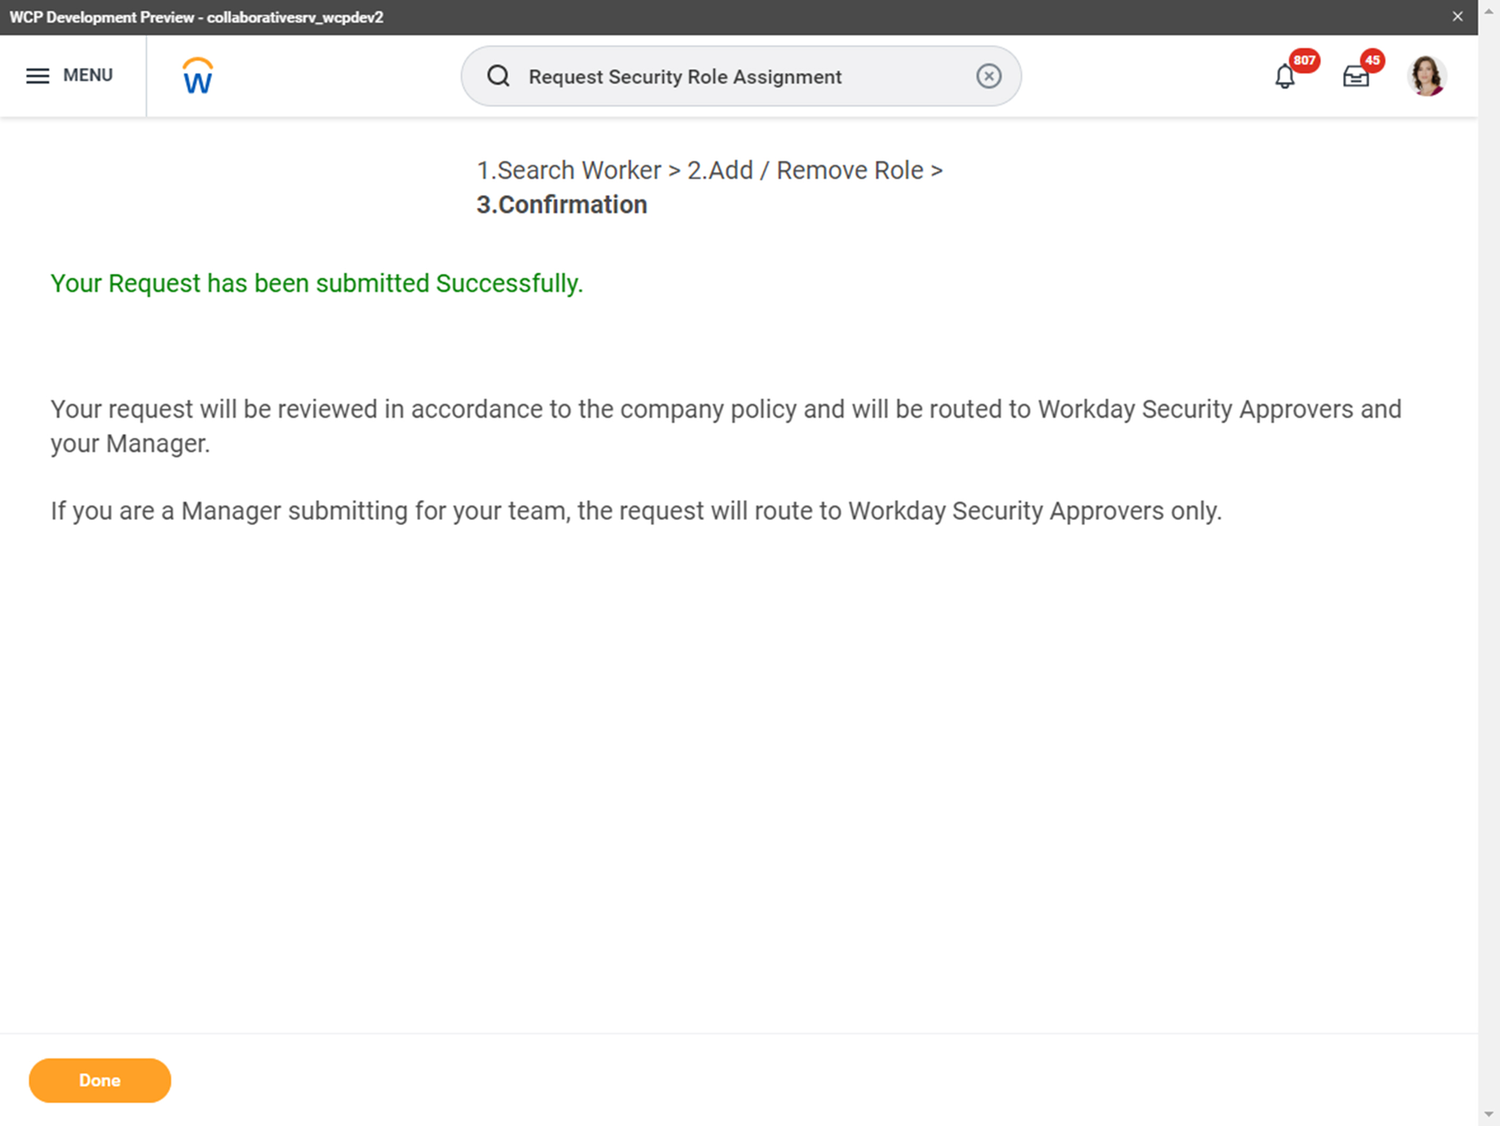Viewport: 1500px width, 1126px height.
Task: Click the Workday logo
Action: tap(196, 75)
